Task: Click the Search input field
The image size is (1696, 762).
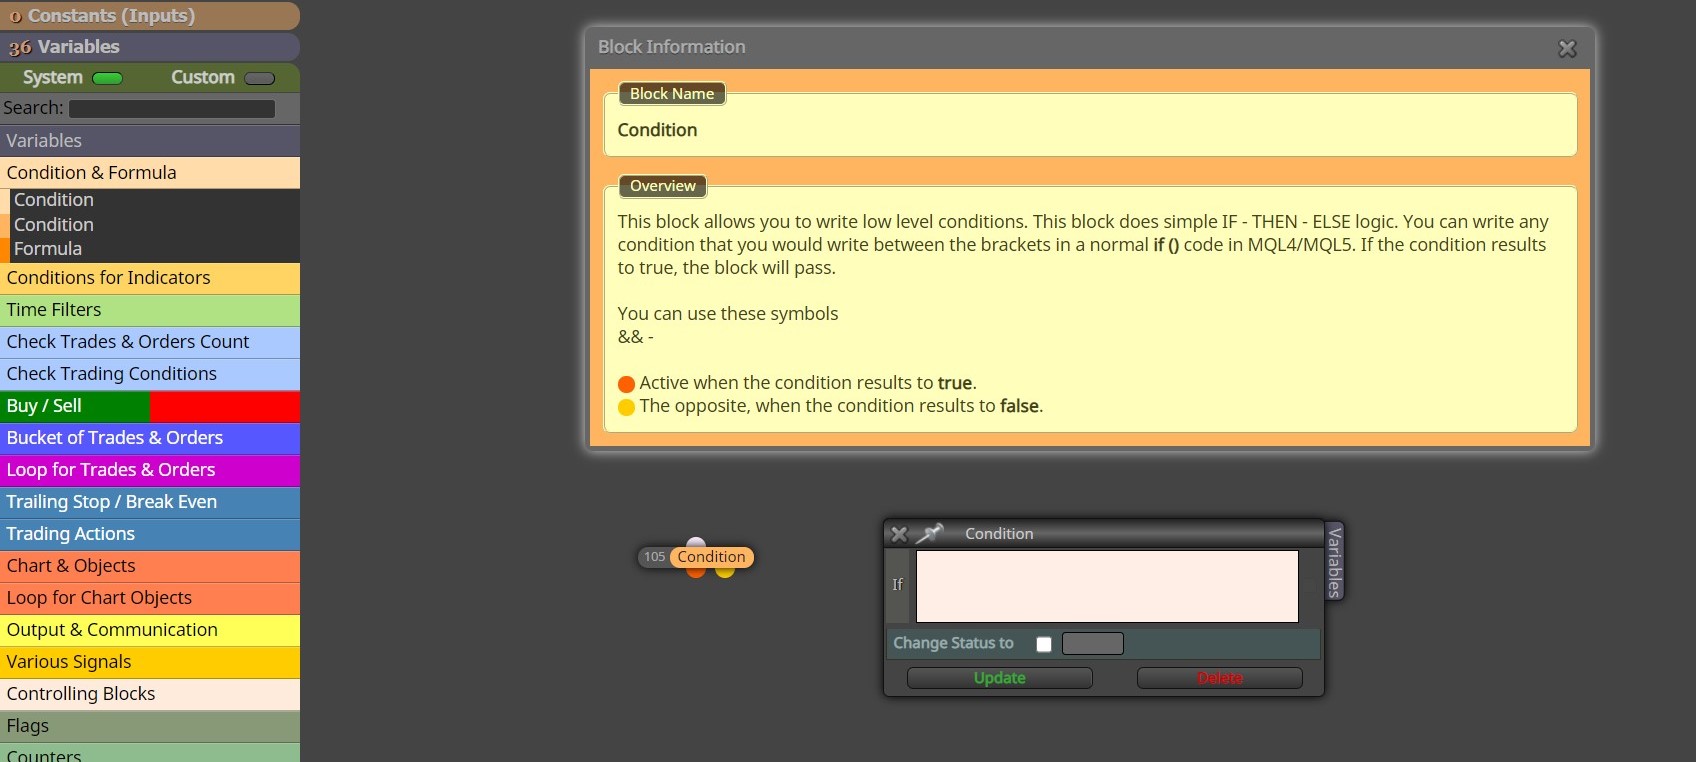Action: [x=172, y=108]
